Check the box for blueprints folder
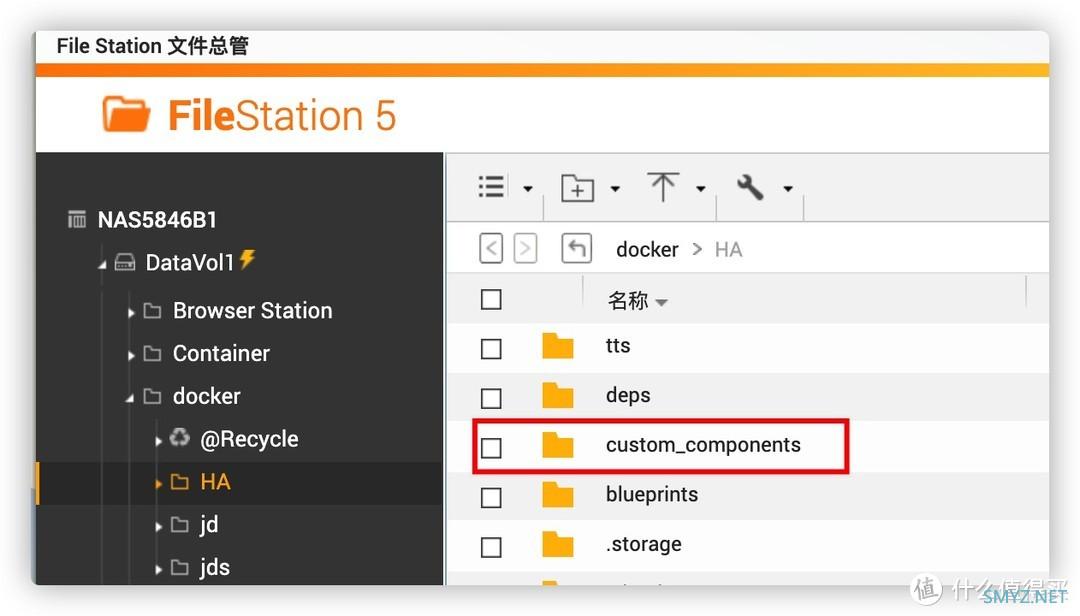This screenshot has height=616, width=1080. [x=491, y=497]
